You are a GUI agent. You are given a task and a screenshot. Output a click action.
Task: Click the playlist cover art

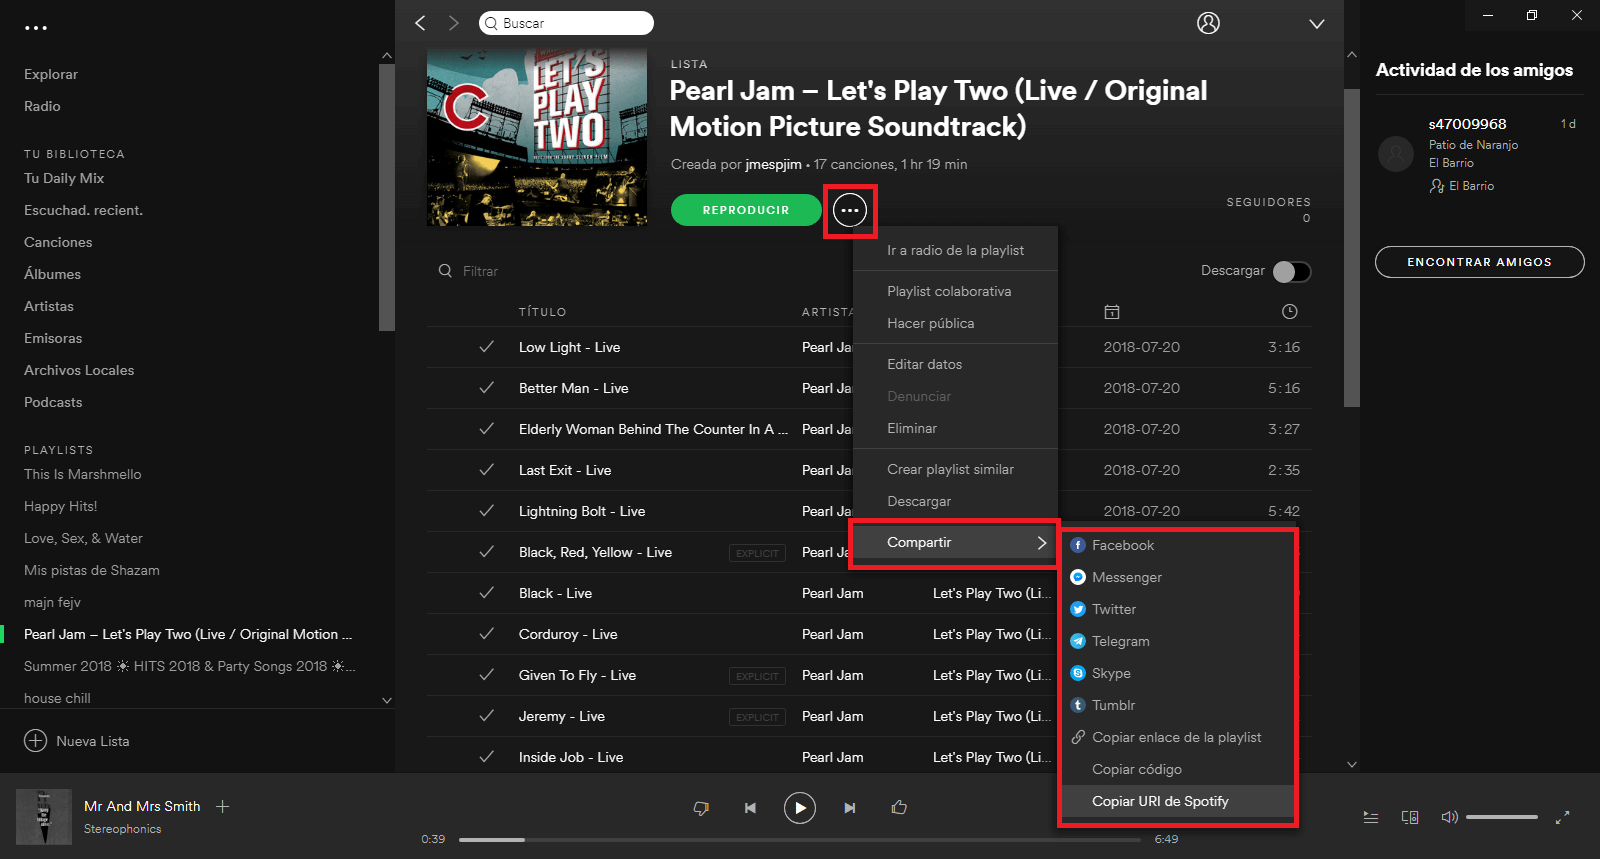click(537, 137)
